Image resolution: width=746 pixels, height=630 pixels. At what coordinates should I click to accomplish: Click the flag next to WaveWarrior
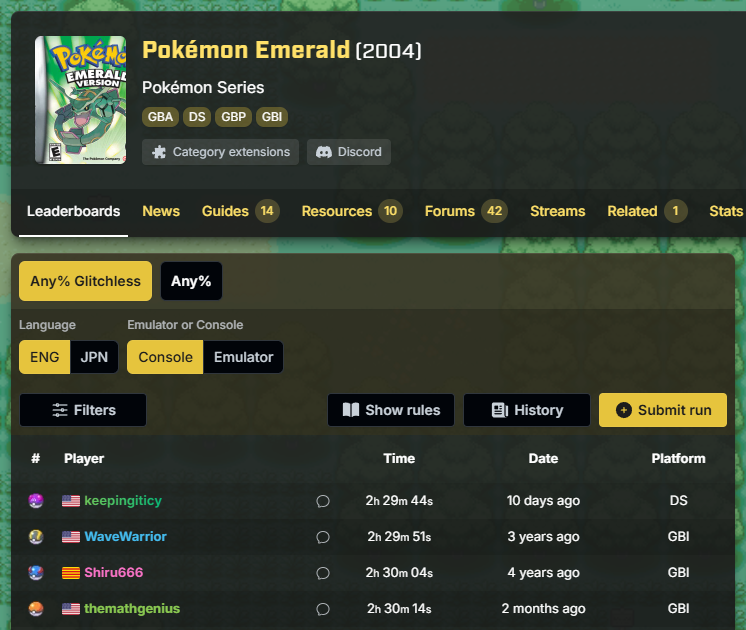(71, 537)
